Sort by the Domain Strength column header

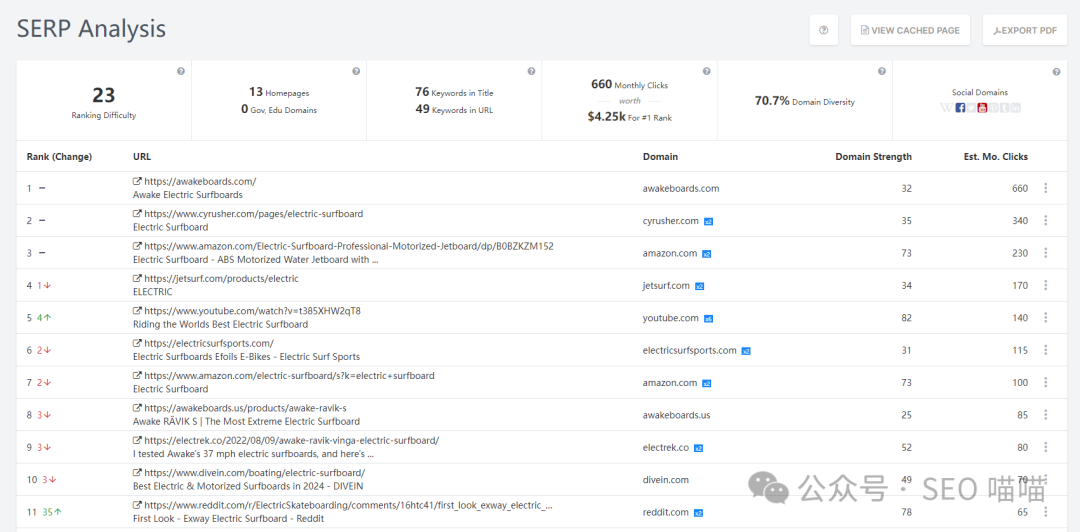point(873,157)
